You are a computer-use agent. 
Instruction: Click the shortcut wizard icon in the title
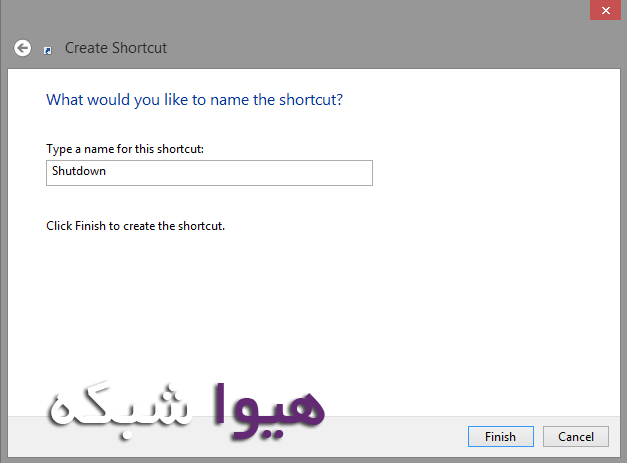47,49
